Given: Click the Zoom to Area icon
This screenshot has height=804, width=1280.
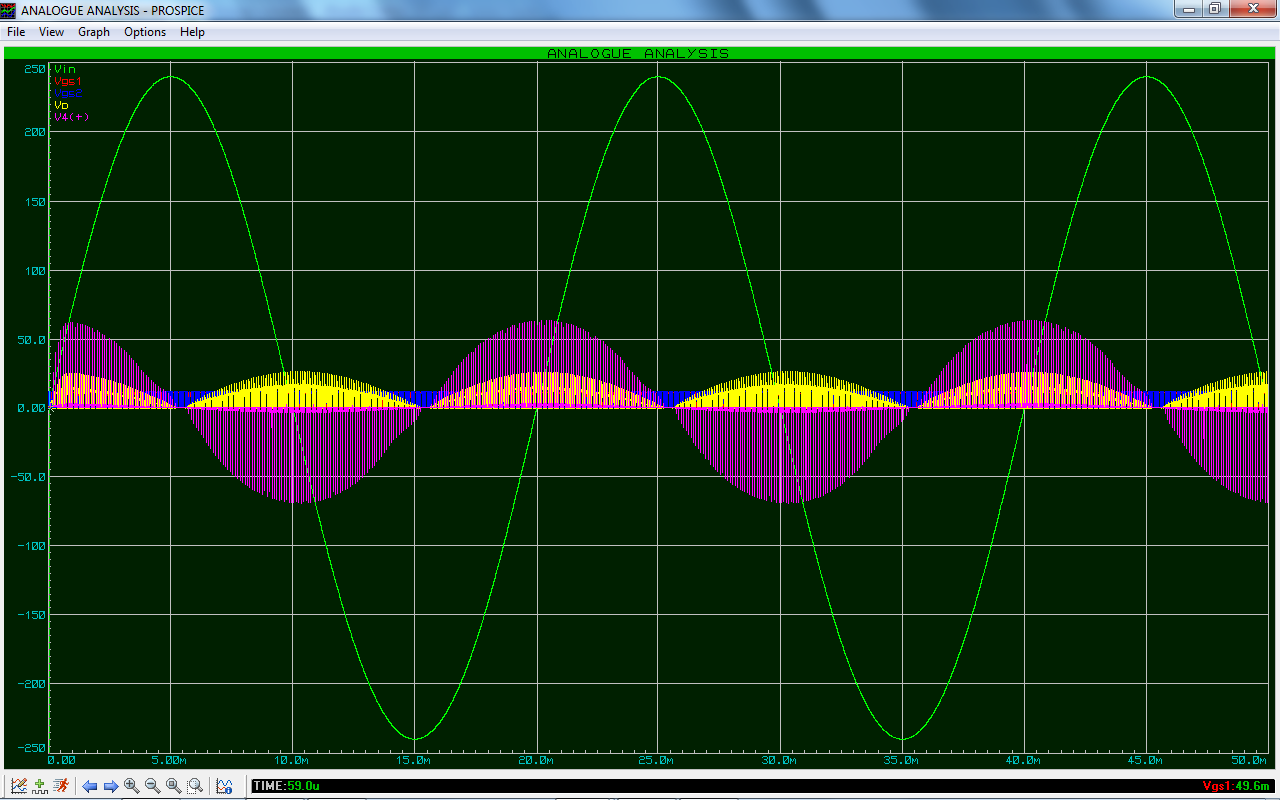Looking at the screenshot, I should [x=195, y=786].
